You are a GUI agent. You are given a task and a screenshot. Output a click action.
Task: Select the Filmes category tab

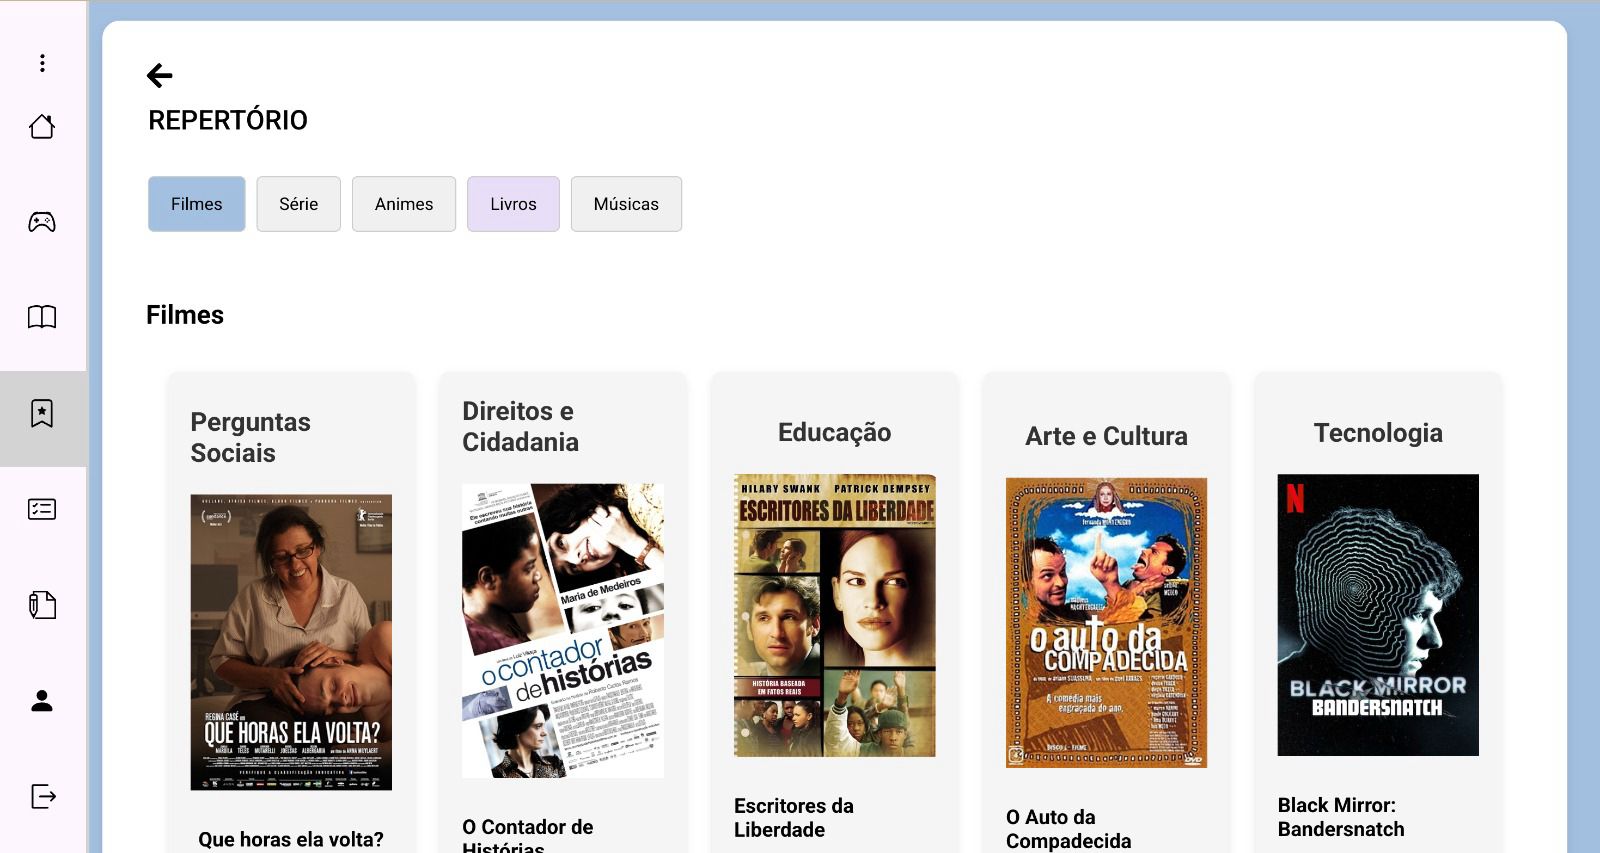point(196,204)
